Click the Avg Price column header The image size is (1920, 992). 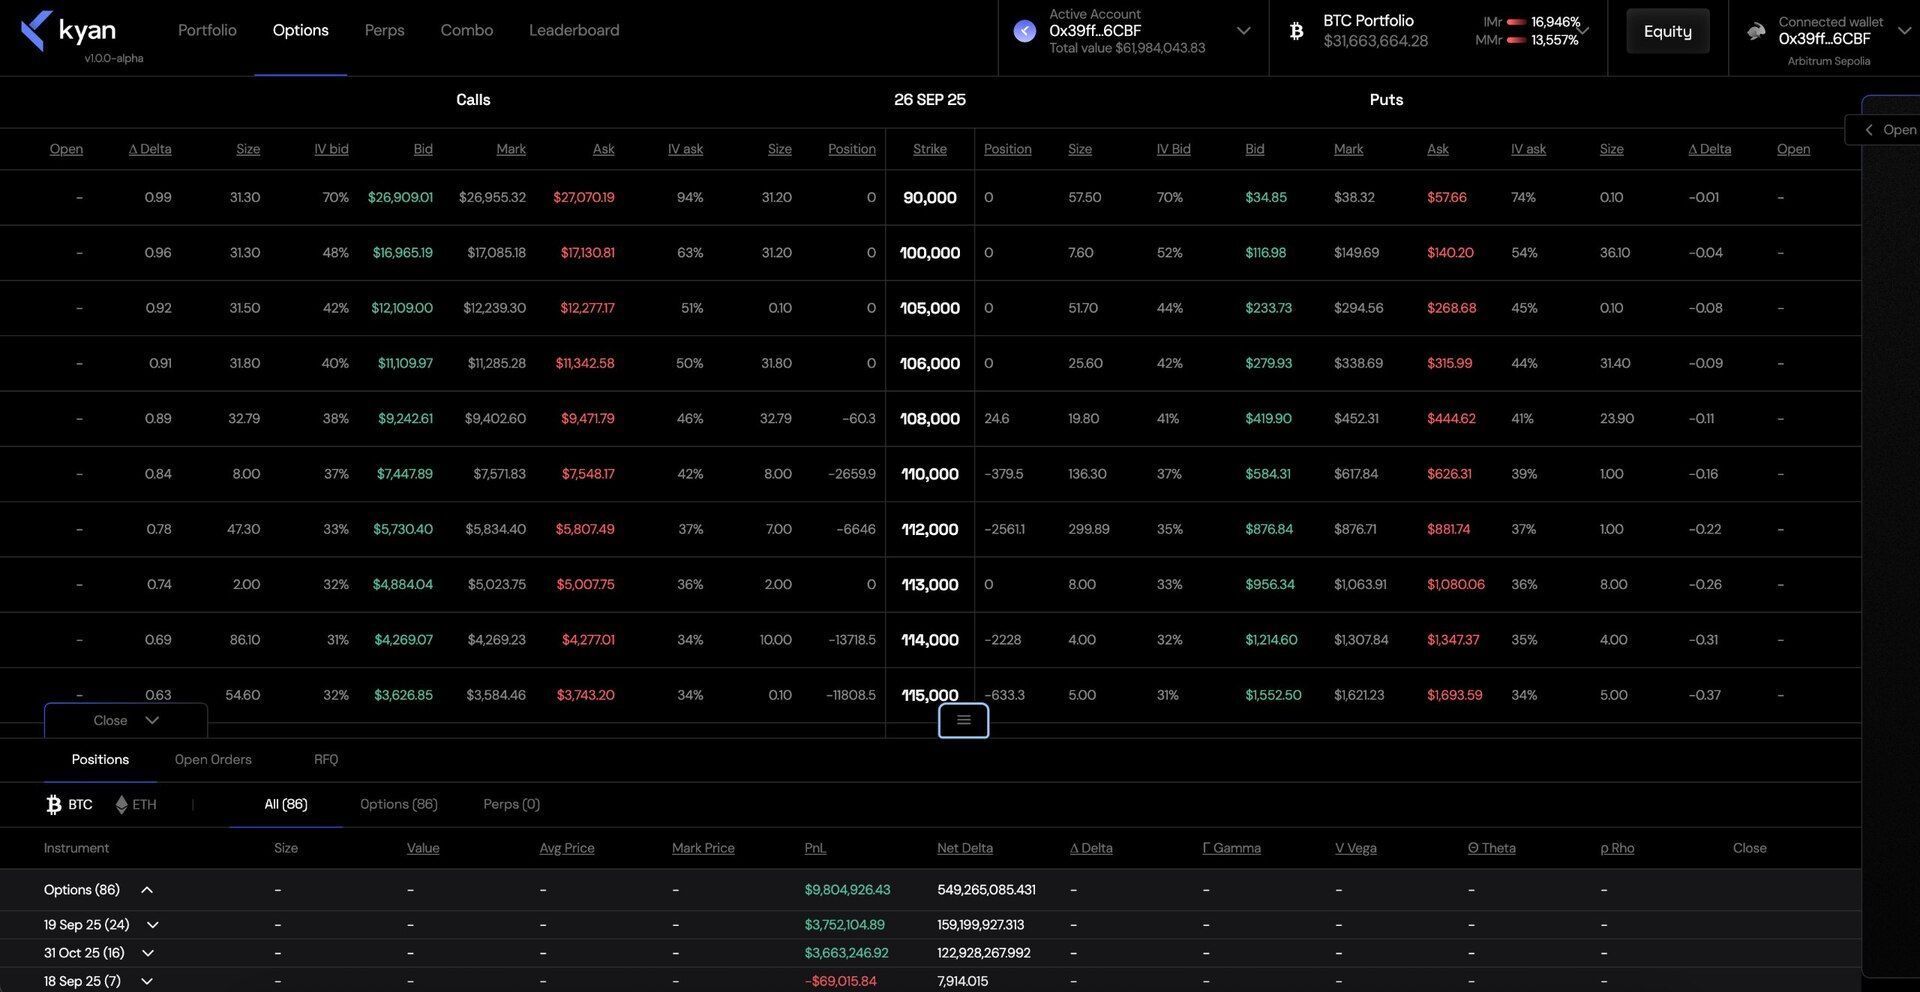coord(567,848)
